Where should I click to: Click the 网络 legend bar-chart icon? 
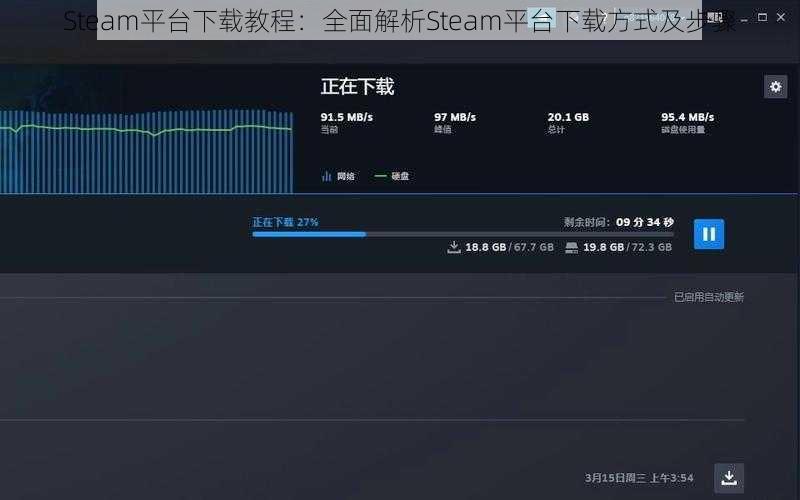(327, 177)
